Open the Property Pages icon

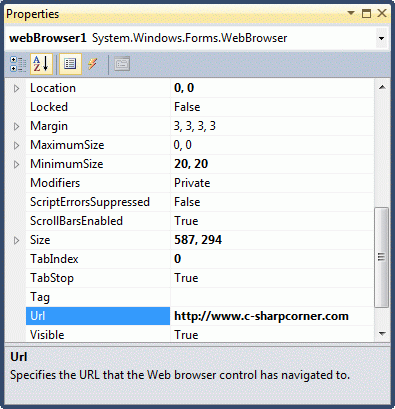[122, 64]
